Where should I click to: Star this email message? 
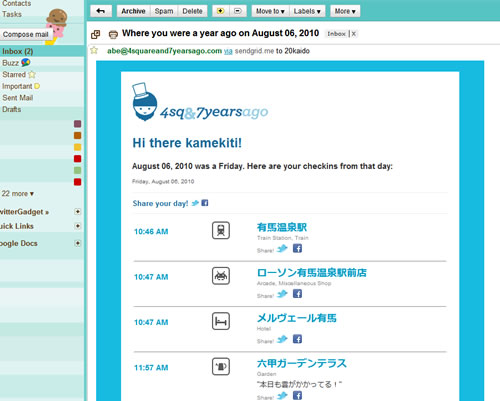click(94, 50)
